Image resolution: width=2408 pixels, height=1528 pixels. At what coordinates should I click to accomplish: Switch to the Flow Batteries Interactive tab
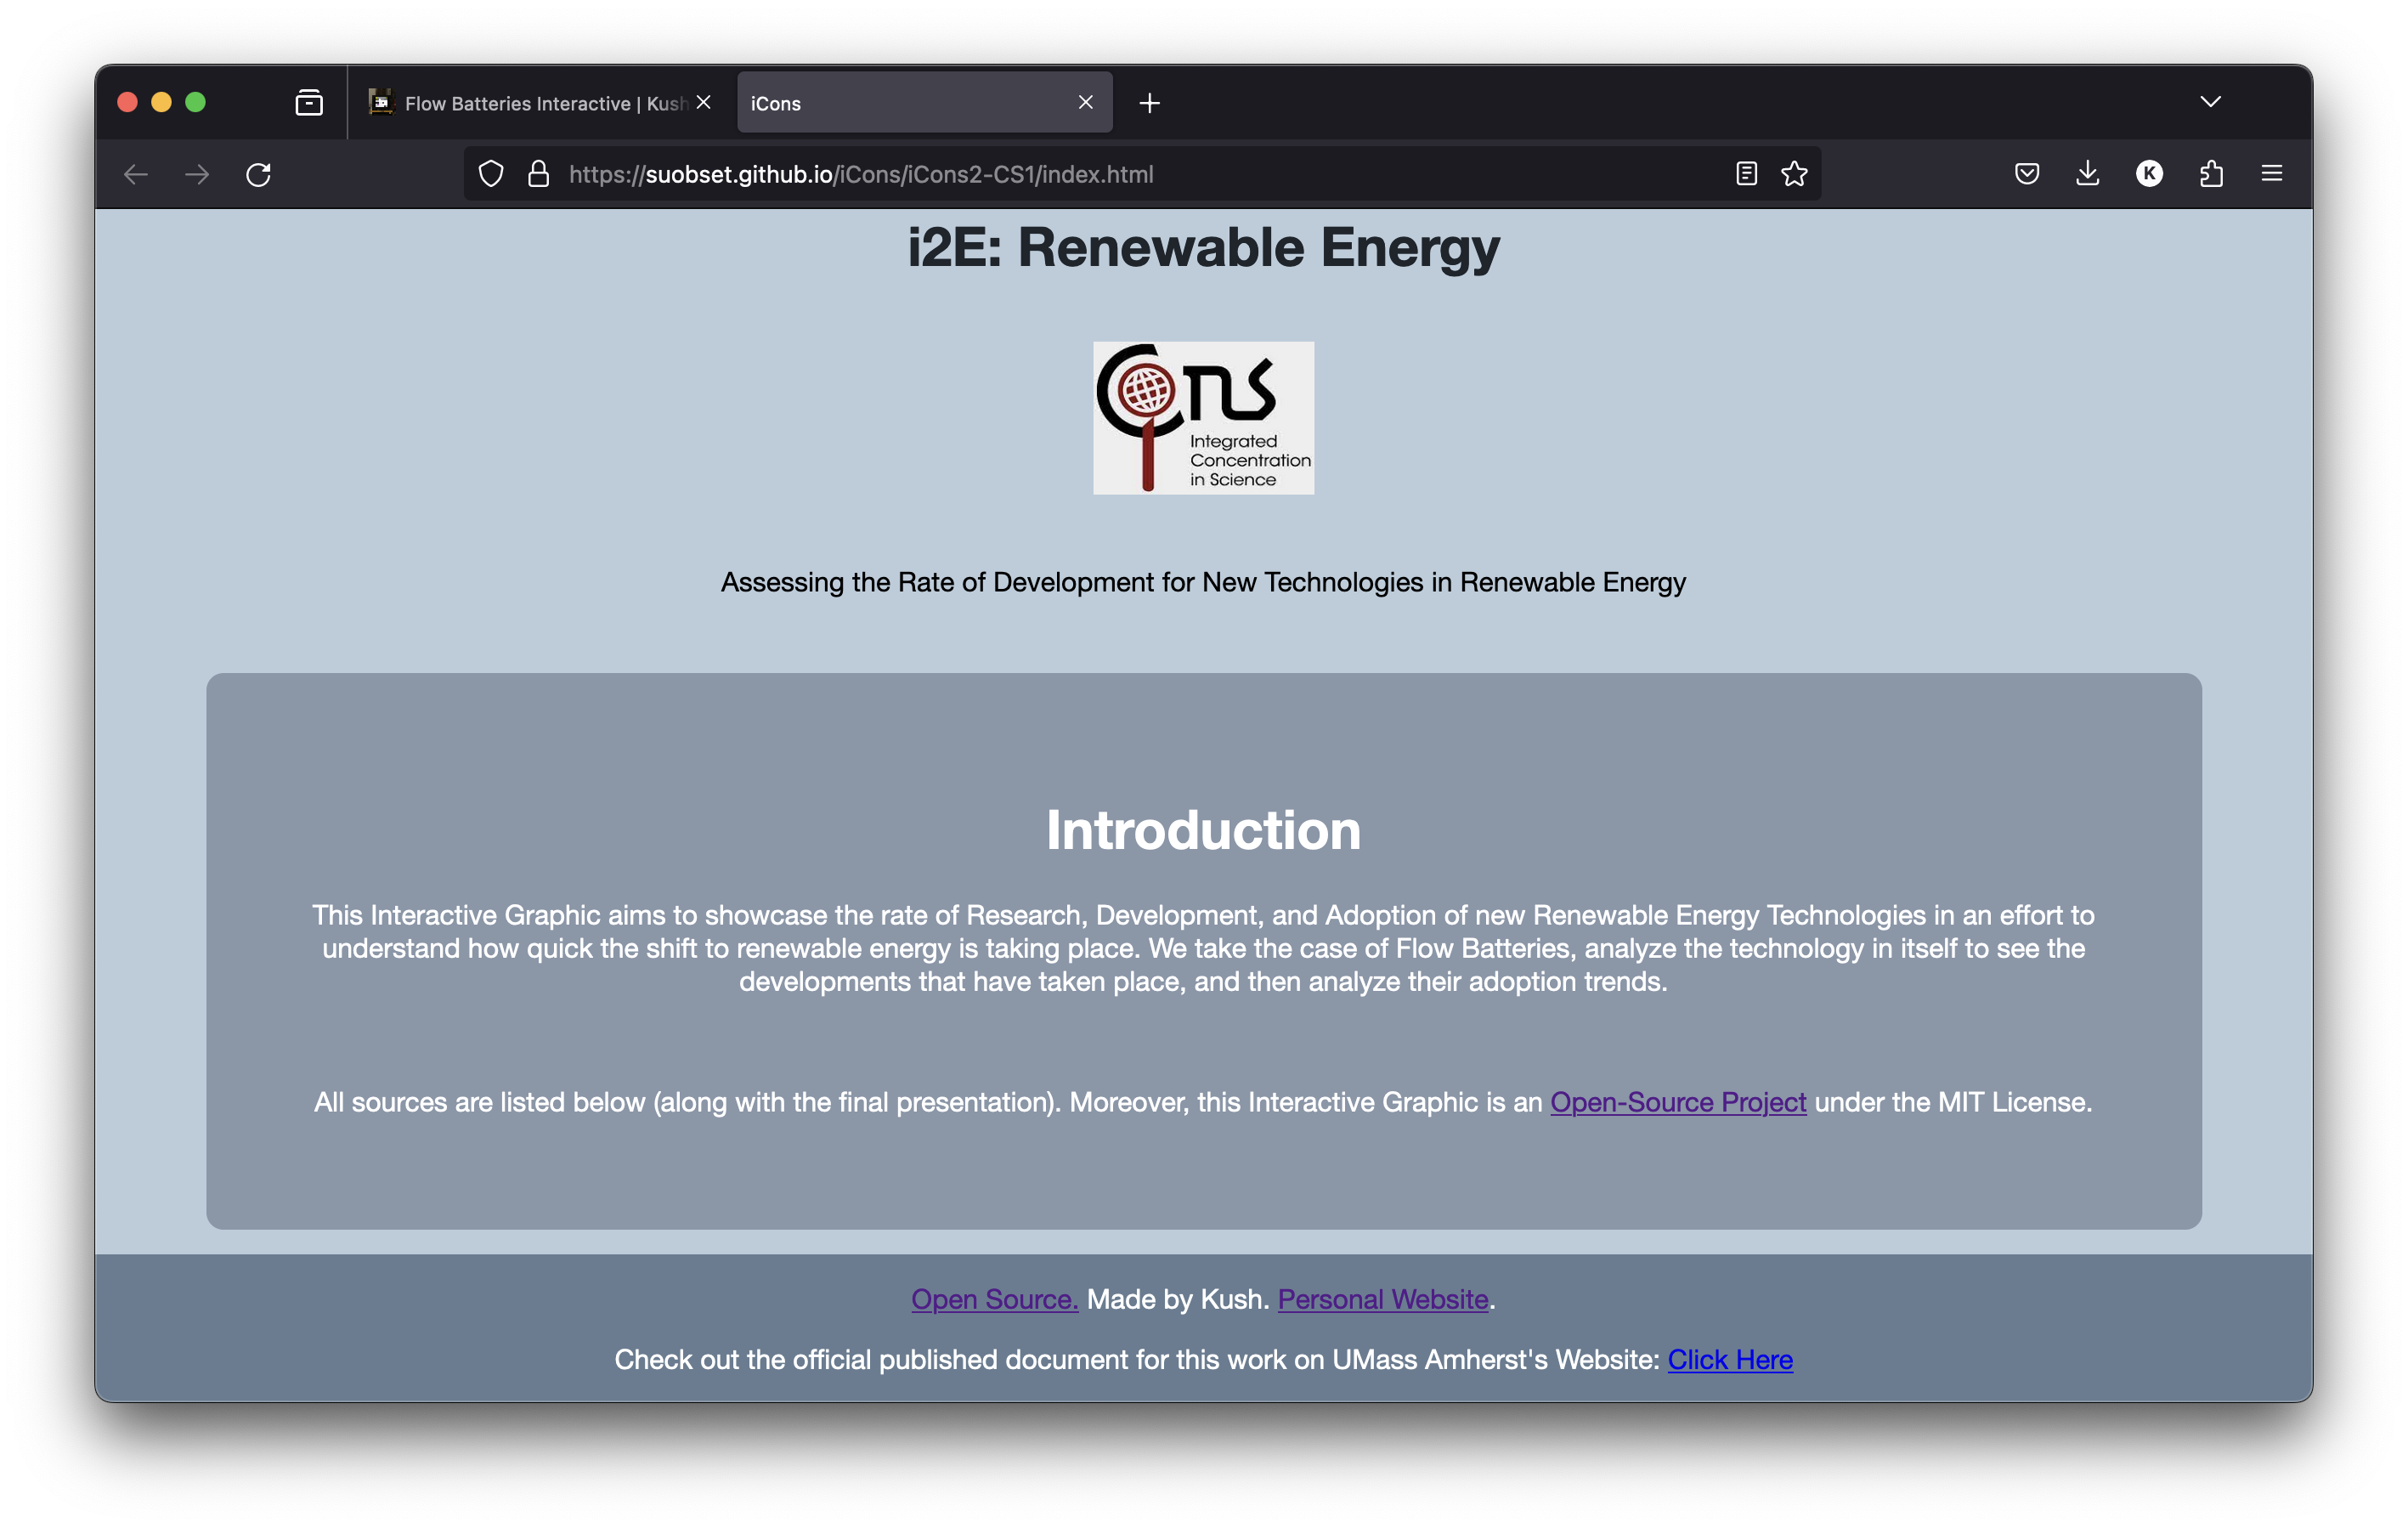pos(540,103)
